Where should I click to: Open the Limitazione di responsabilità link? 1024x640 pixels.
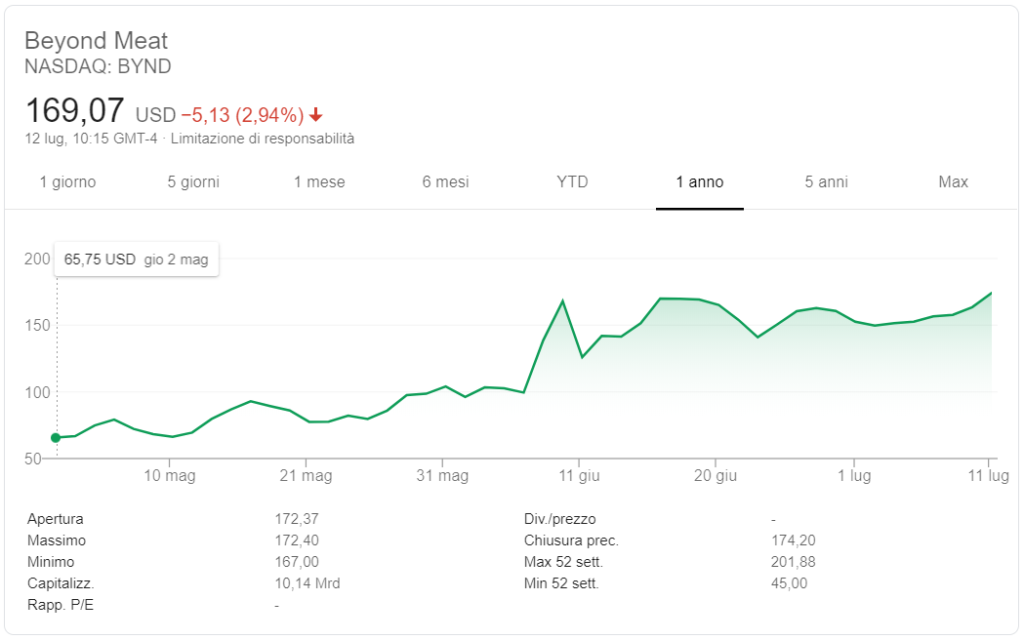263,138
